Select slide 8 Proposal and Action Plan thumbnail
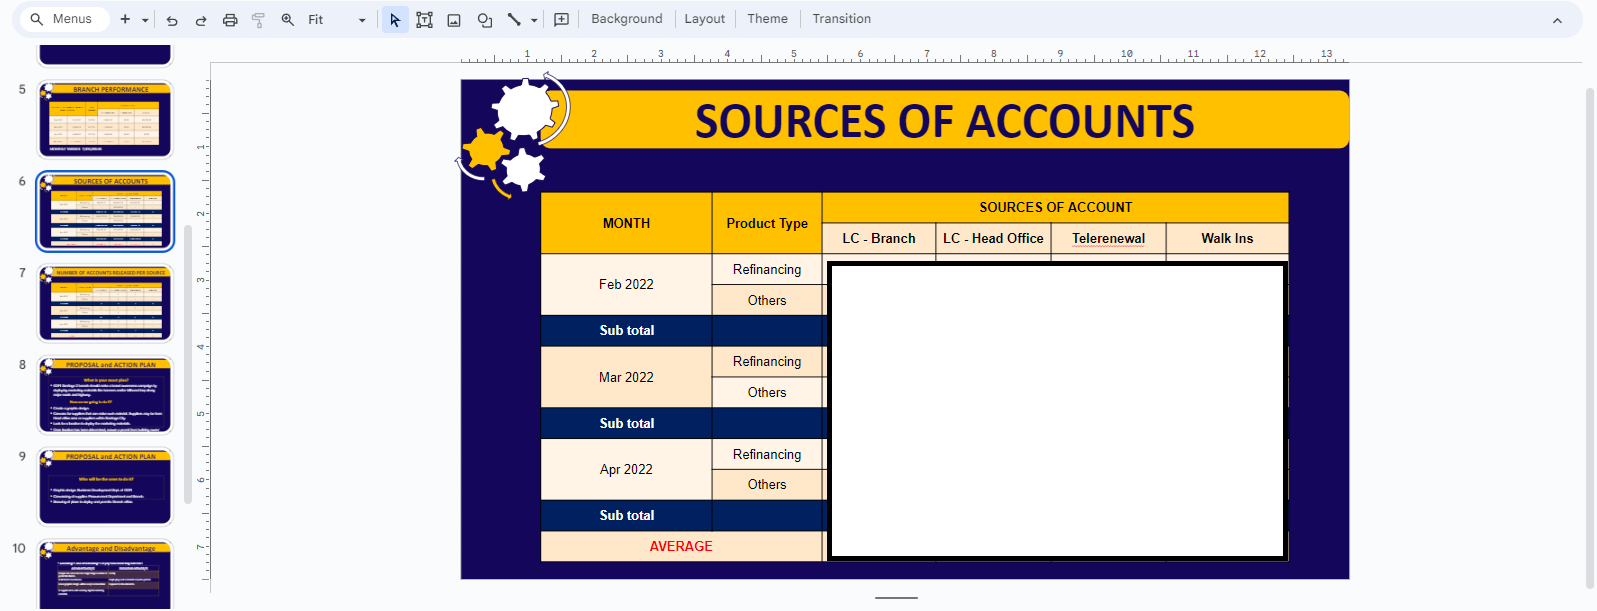Image resolution: width=1597 pixels, height=611 pixels. [x=105, y=395]
